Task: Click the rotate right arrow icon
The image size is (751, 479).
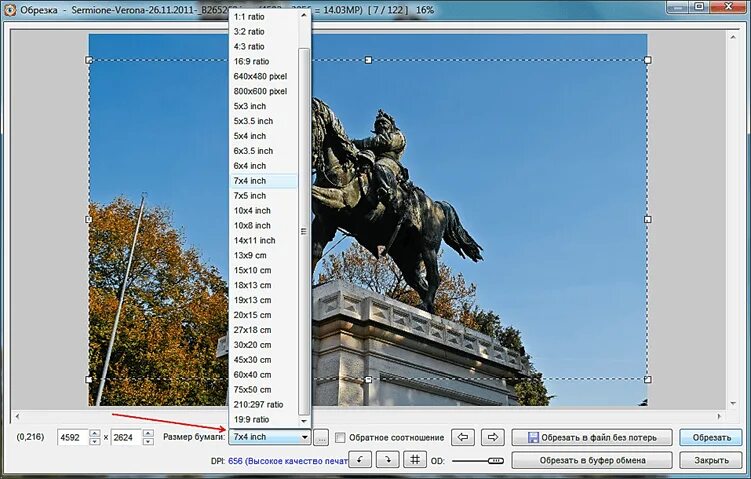Action: [x=387, y=460]
